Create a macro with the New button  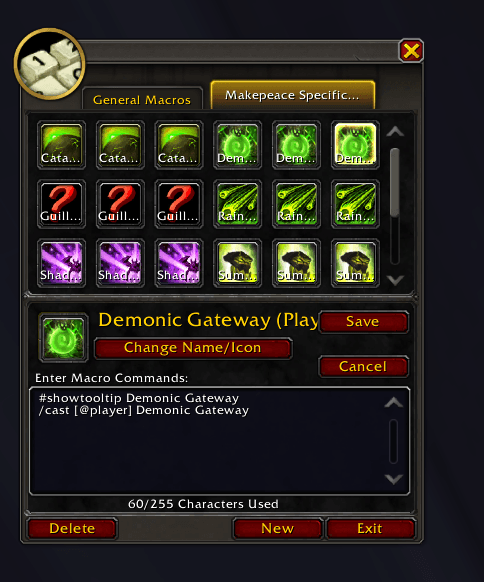[278, 528]
